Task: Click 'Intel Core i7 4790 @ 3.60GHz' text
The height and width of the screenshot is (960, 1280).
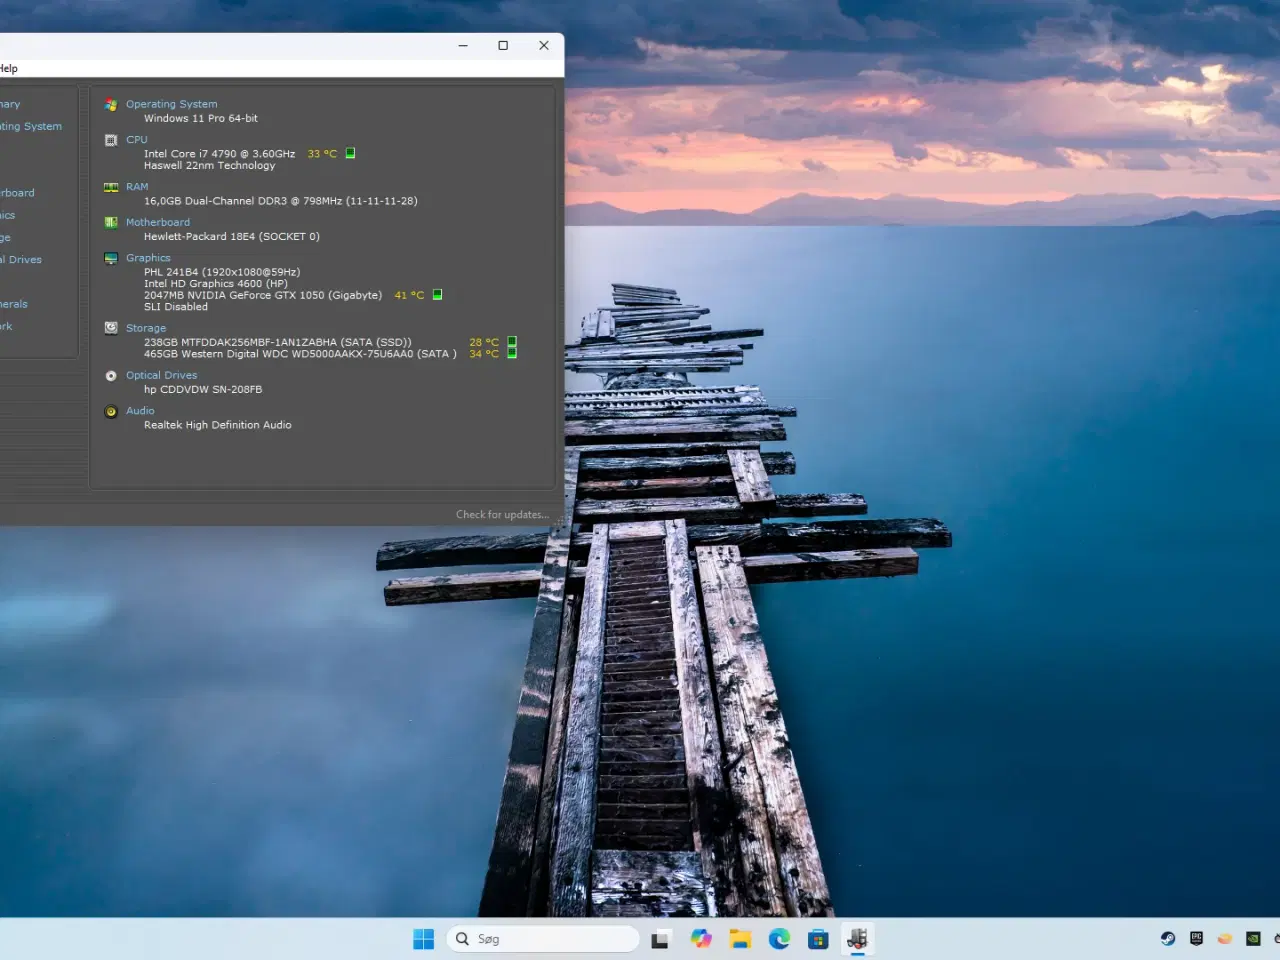Action: click(219, 154)
